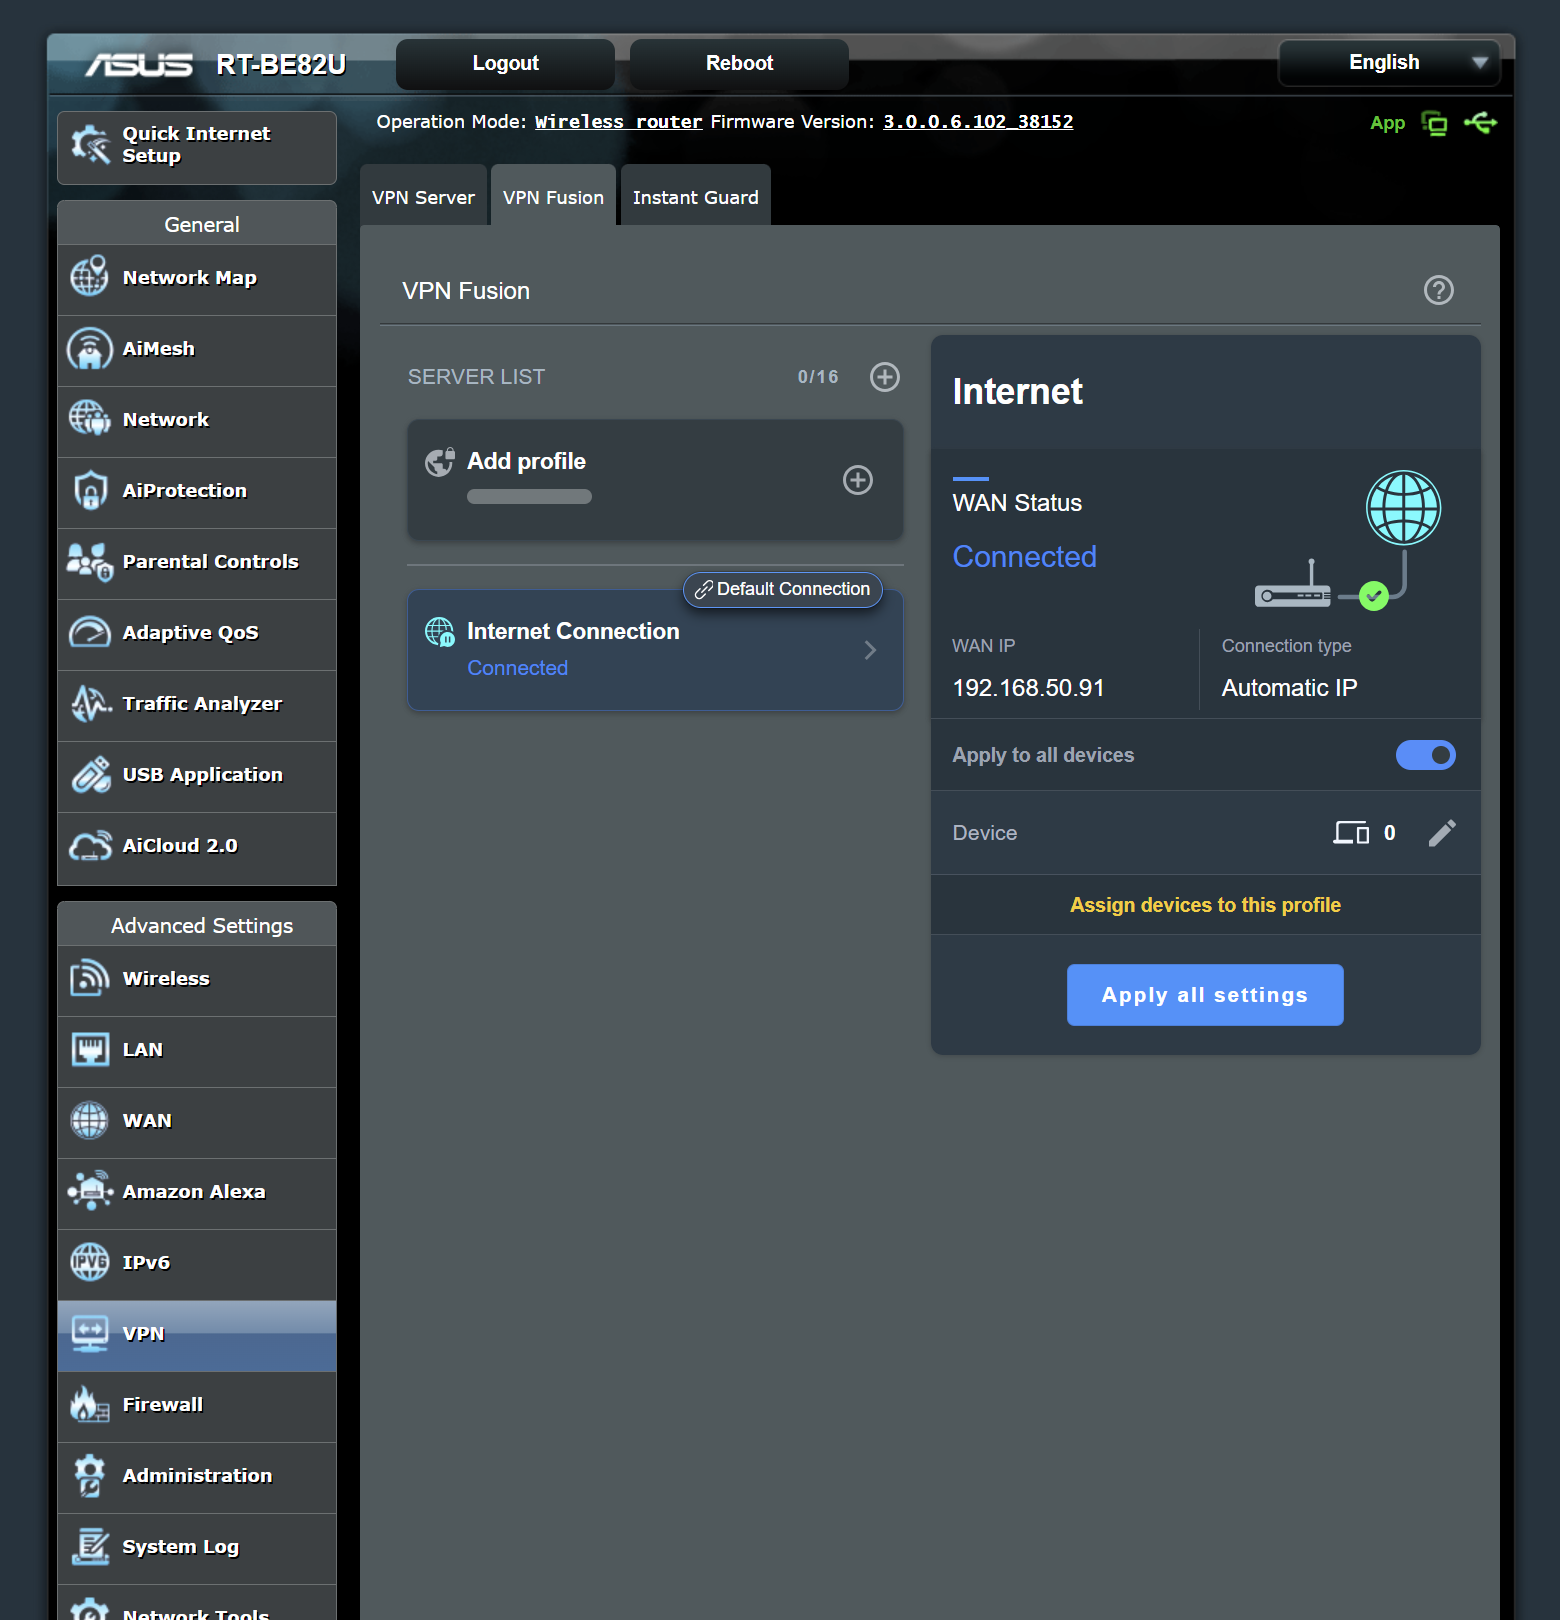Click the Apply all settings button
Screen dimensions: 1560x1620
[x=1205, y=995]
